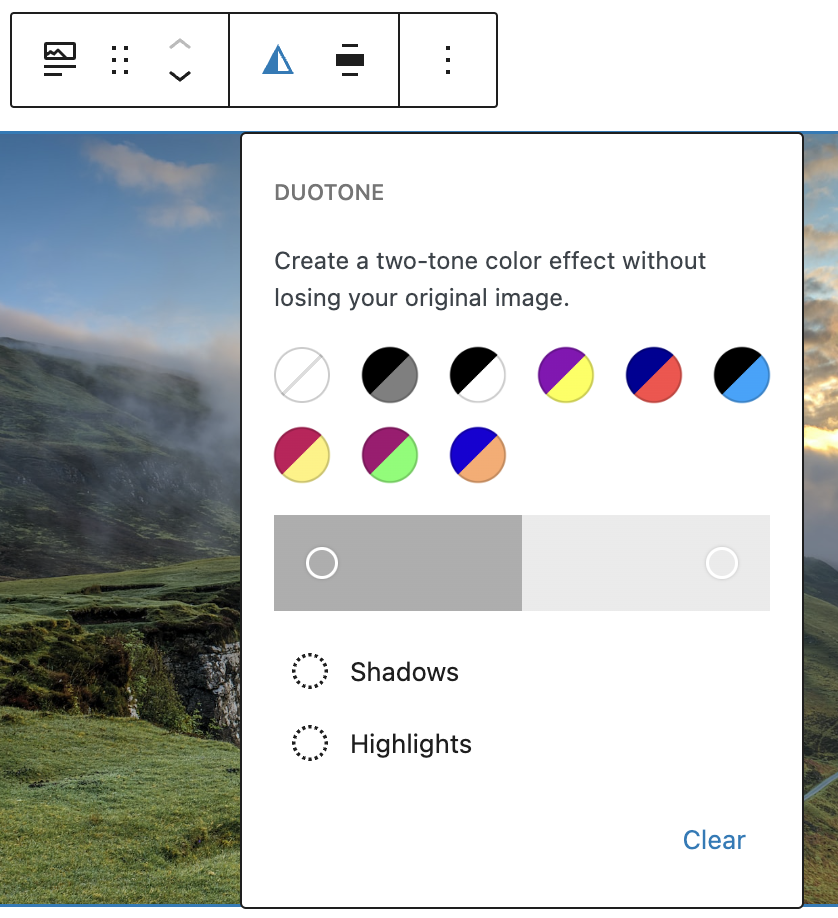Click the left shadows handle on gradient bar
Image resolution: width=838 pixels, height=918 pixels.
(x=322, y=563)
